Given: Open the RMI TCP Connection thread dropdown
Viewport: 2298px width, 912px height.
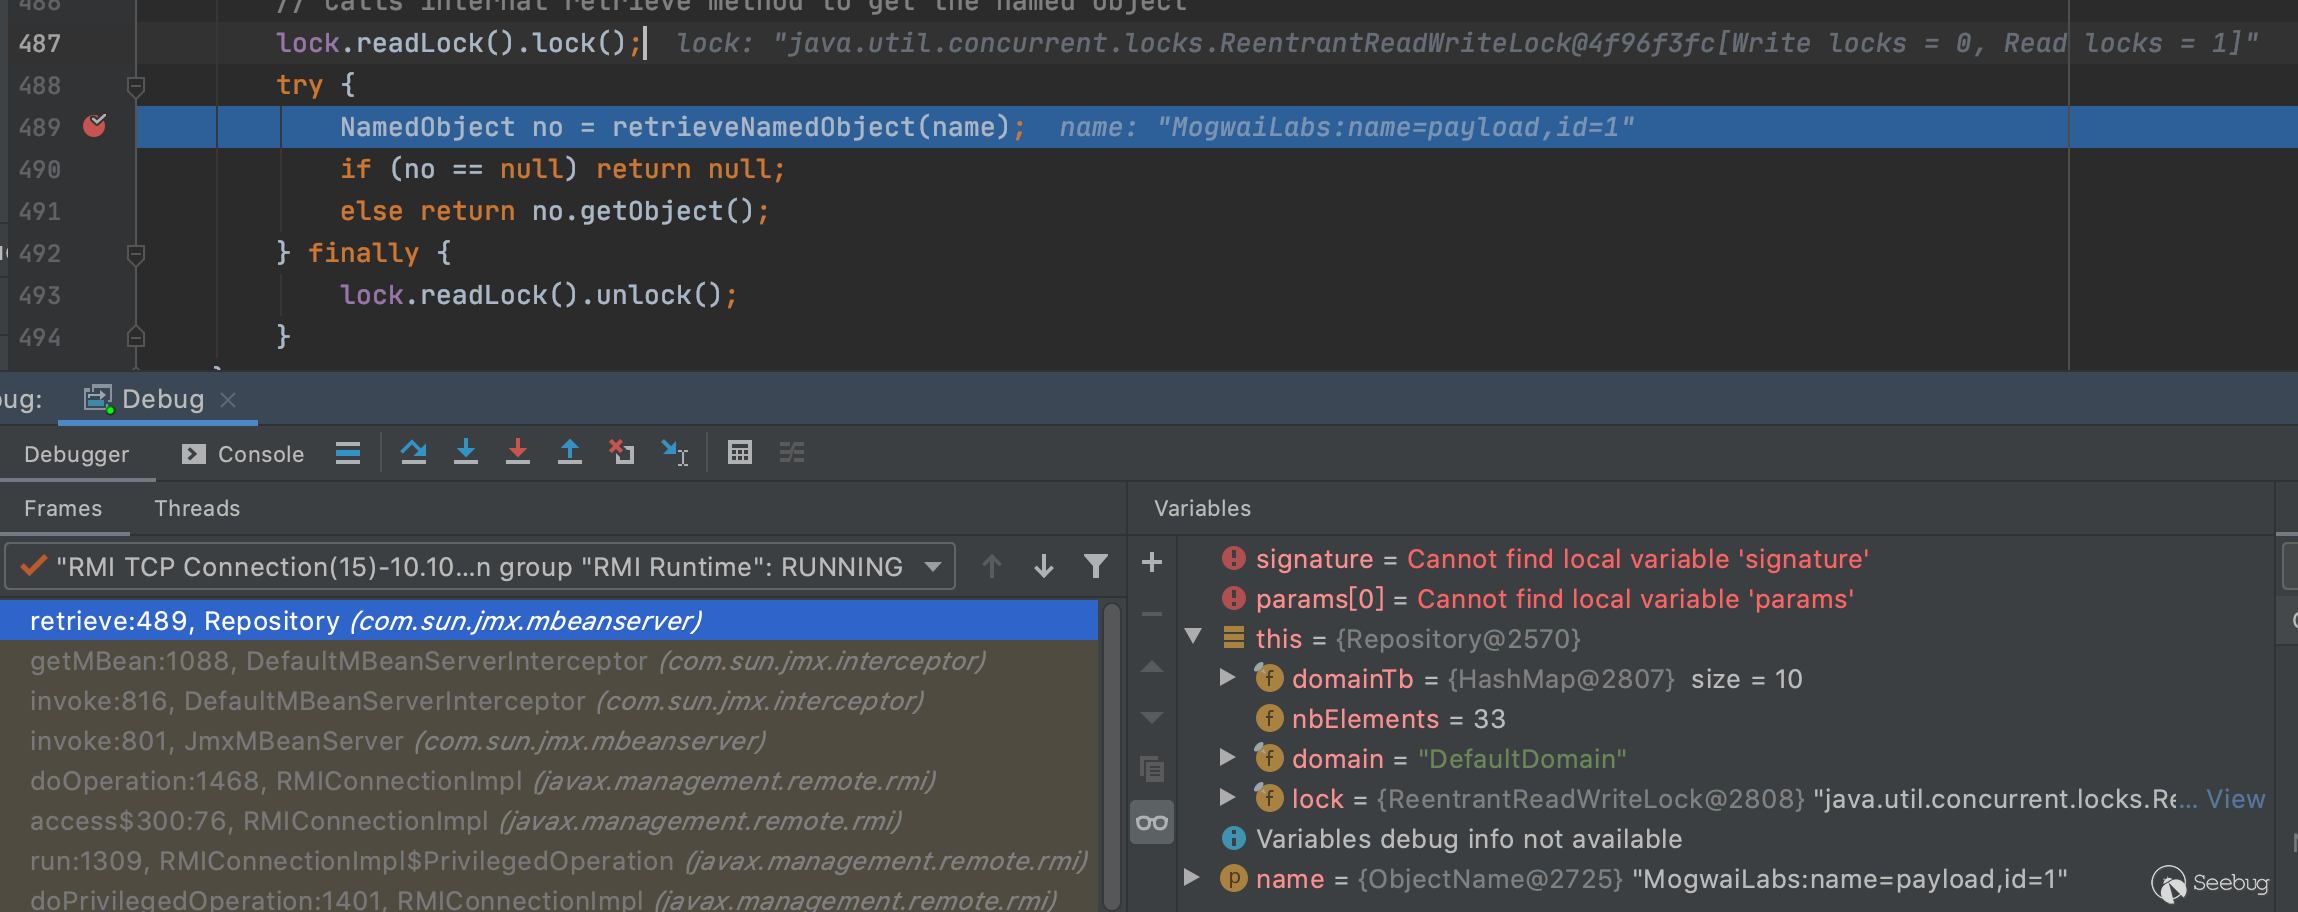Looking at the screenshot, I should [933, 567].
